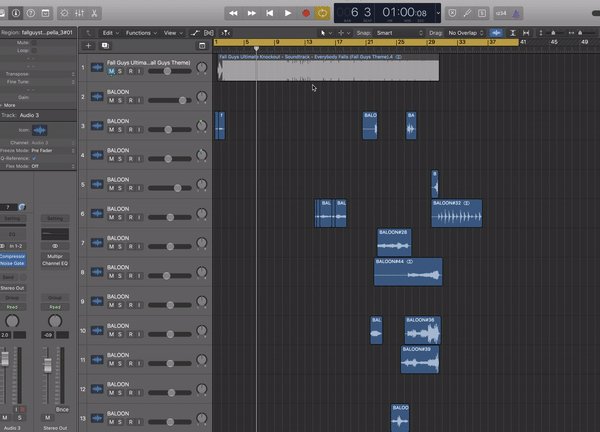
Task: Record-enable track 2 BALOON
Action: click(x=130, y=101)
